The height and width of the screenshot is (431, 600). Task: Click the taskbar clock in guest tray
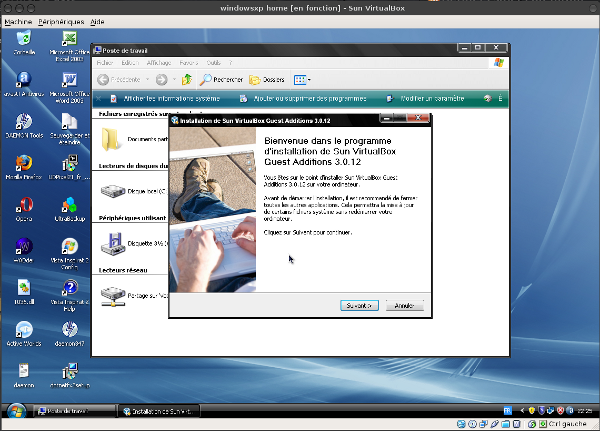coord(585,411)
